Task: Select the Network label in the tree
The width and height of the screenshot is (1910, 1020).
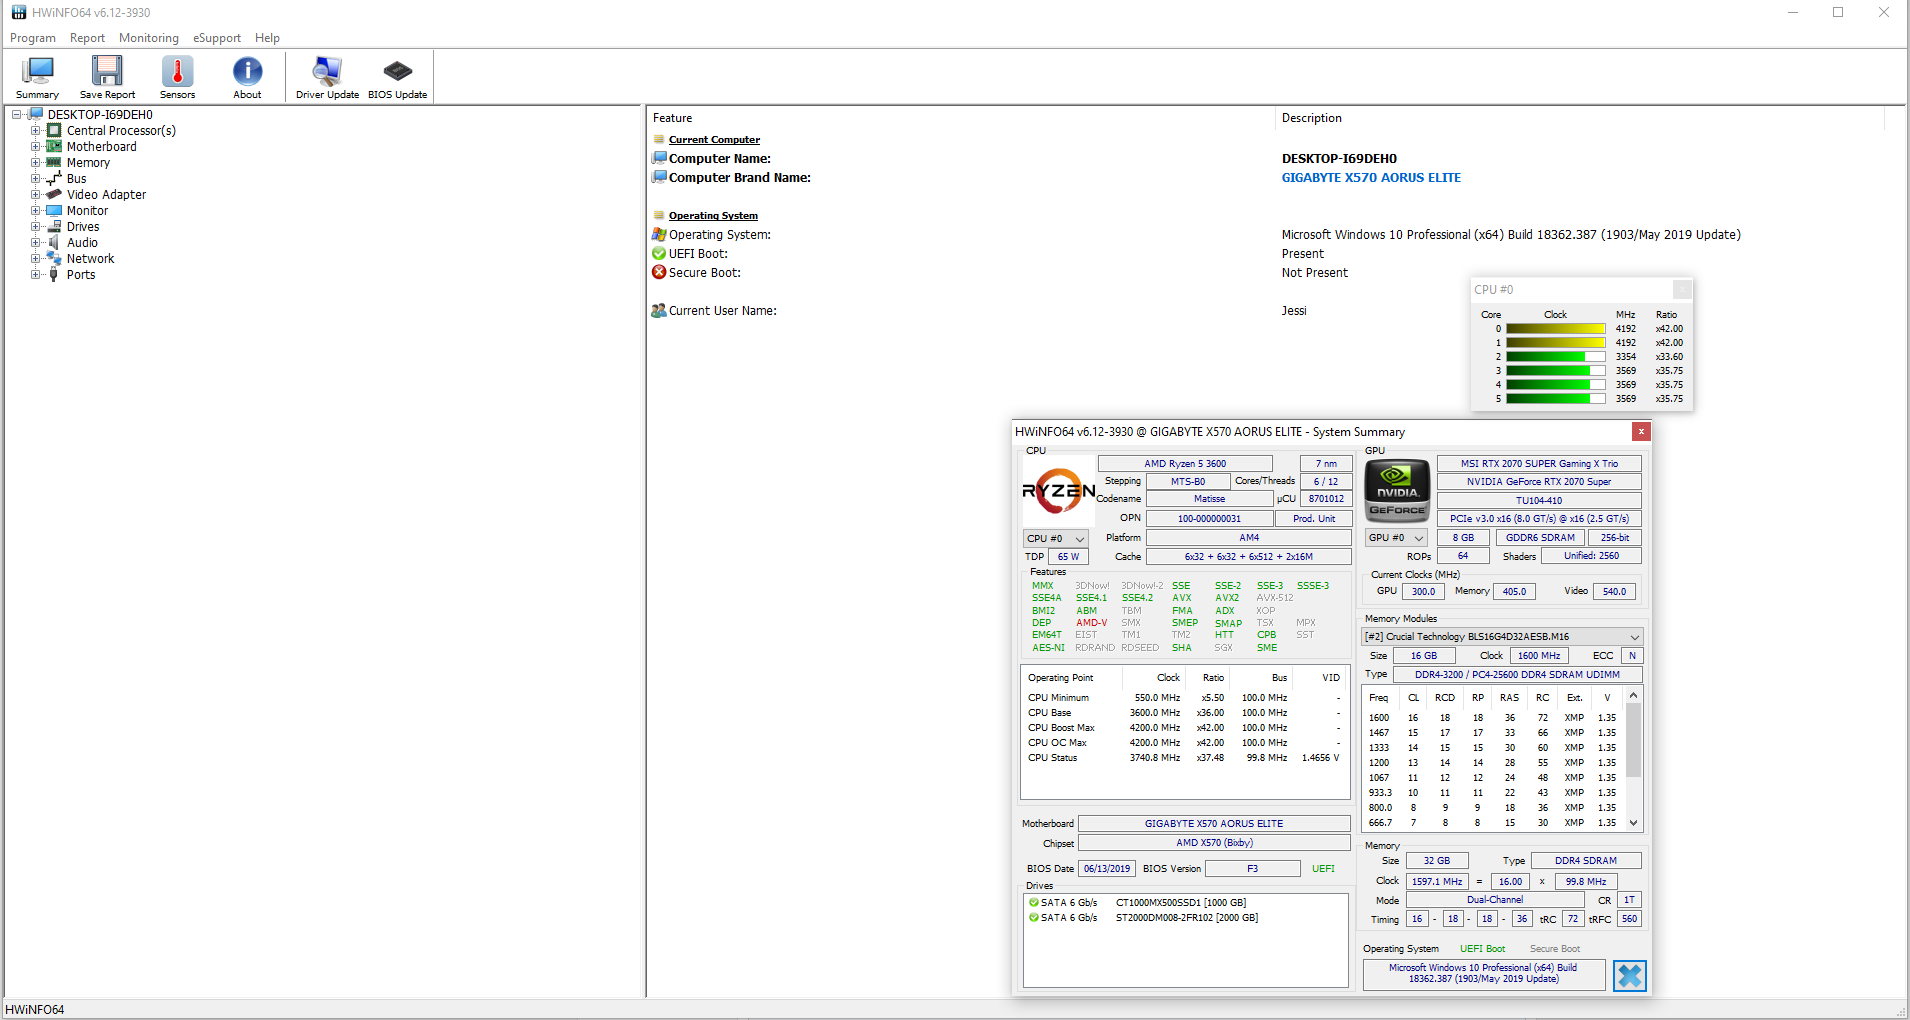Action: click(x=91, y=259)
